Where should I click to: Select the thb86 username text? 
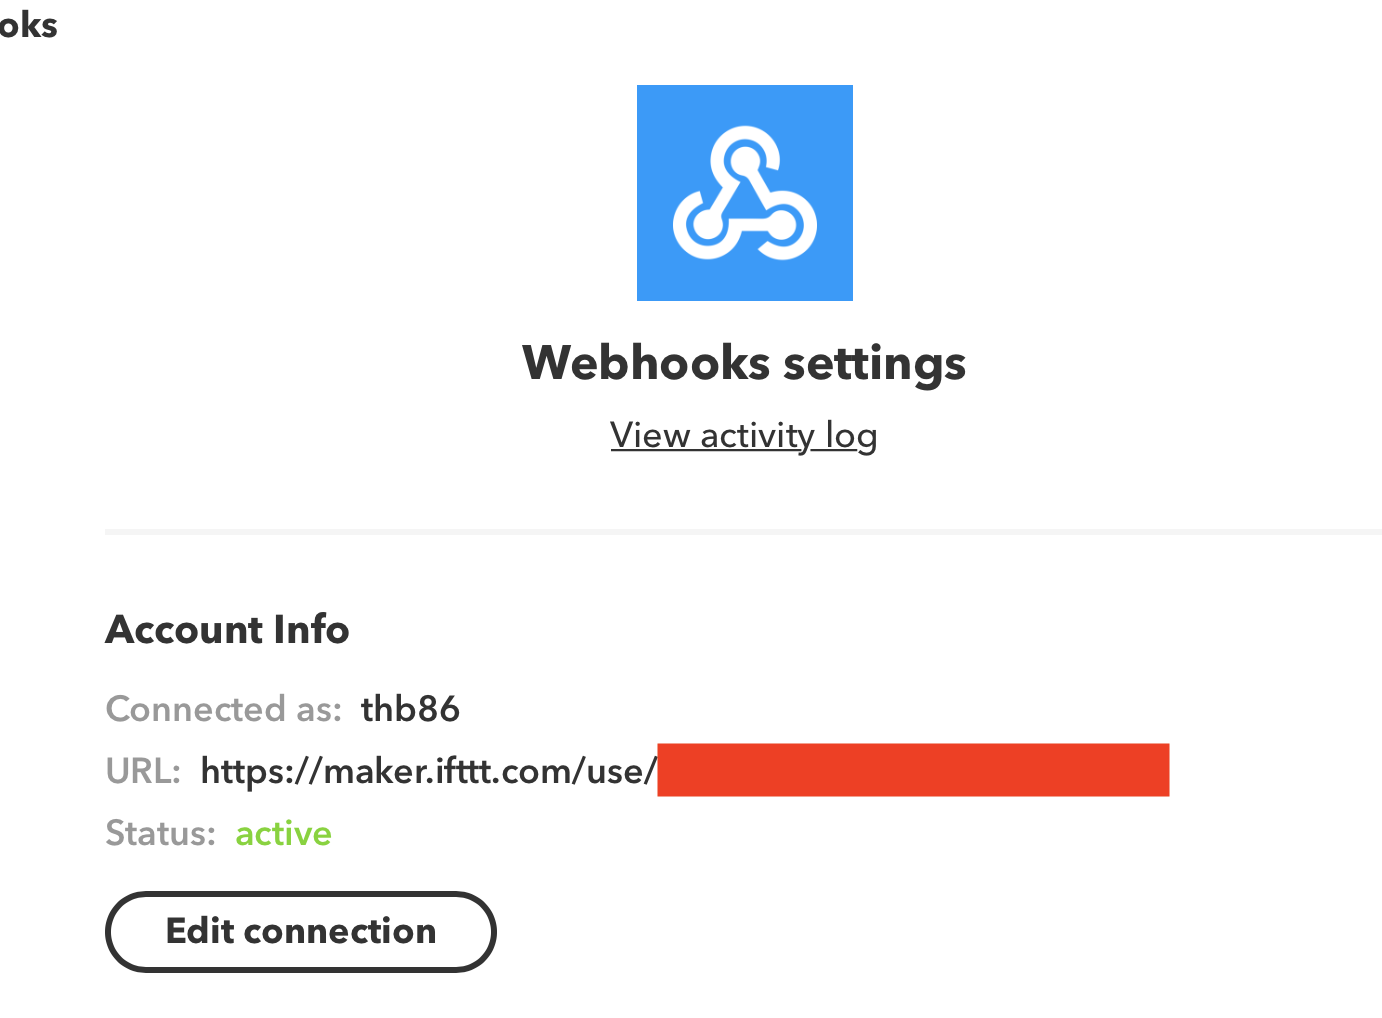(x=410, y=709)
